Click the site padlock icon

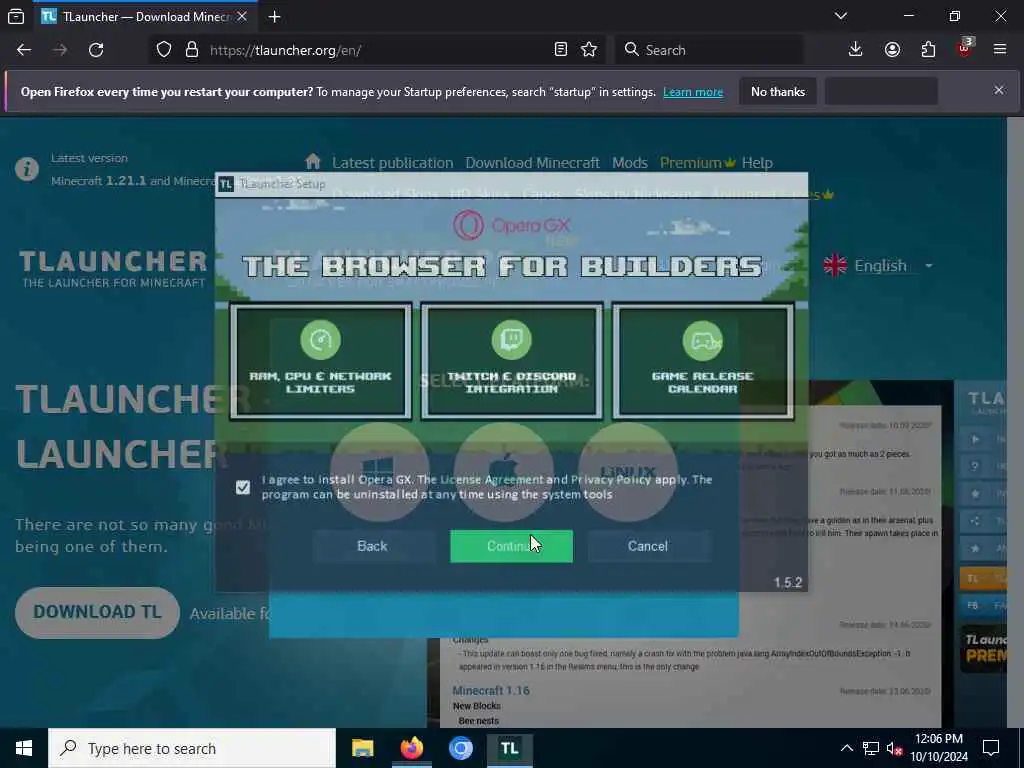coord(191,50)
